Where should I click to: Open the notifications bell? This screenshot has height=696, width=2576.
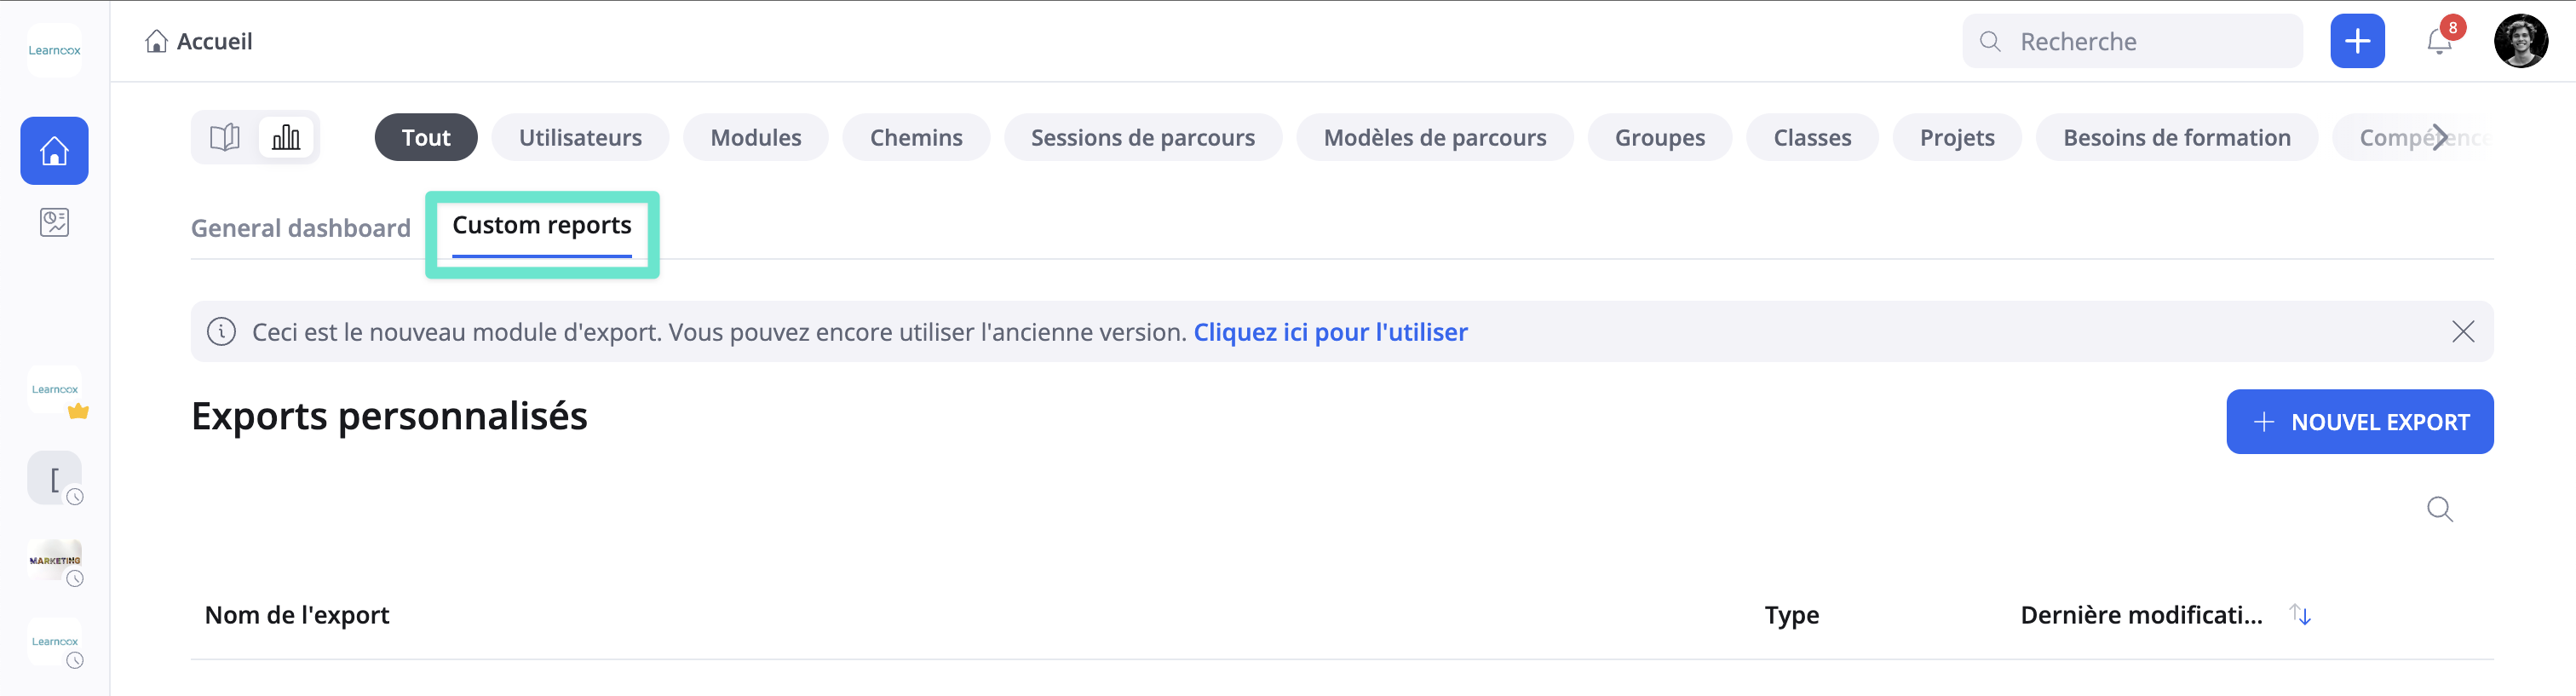[x=2439, y=42]
